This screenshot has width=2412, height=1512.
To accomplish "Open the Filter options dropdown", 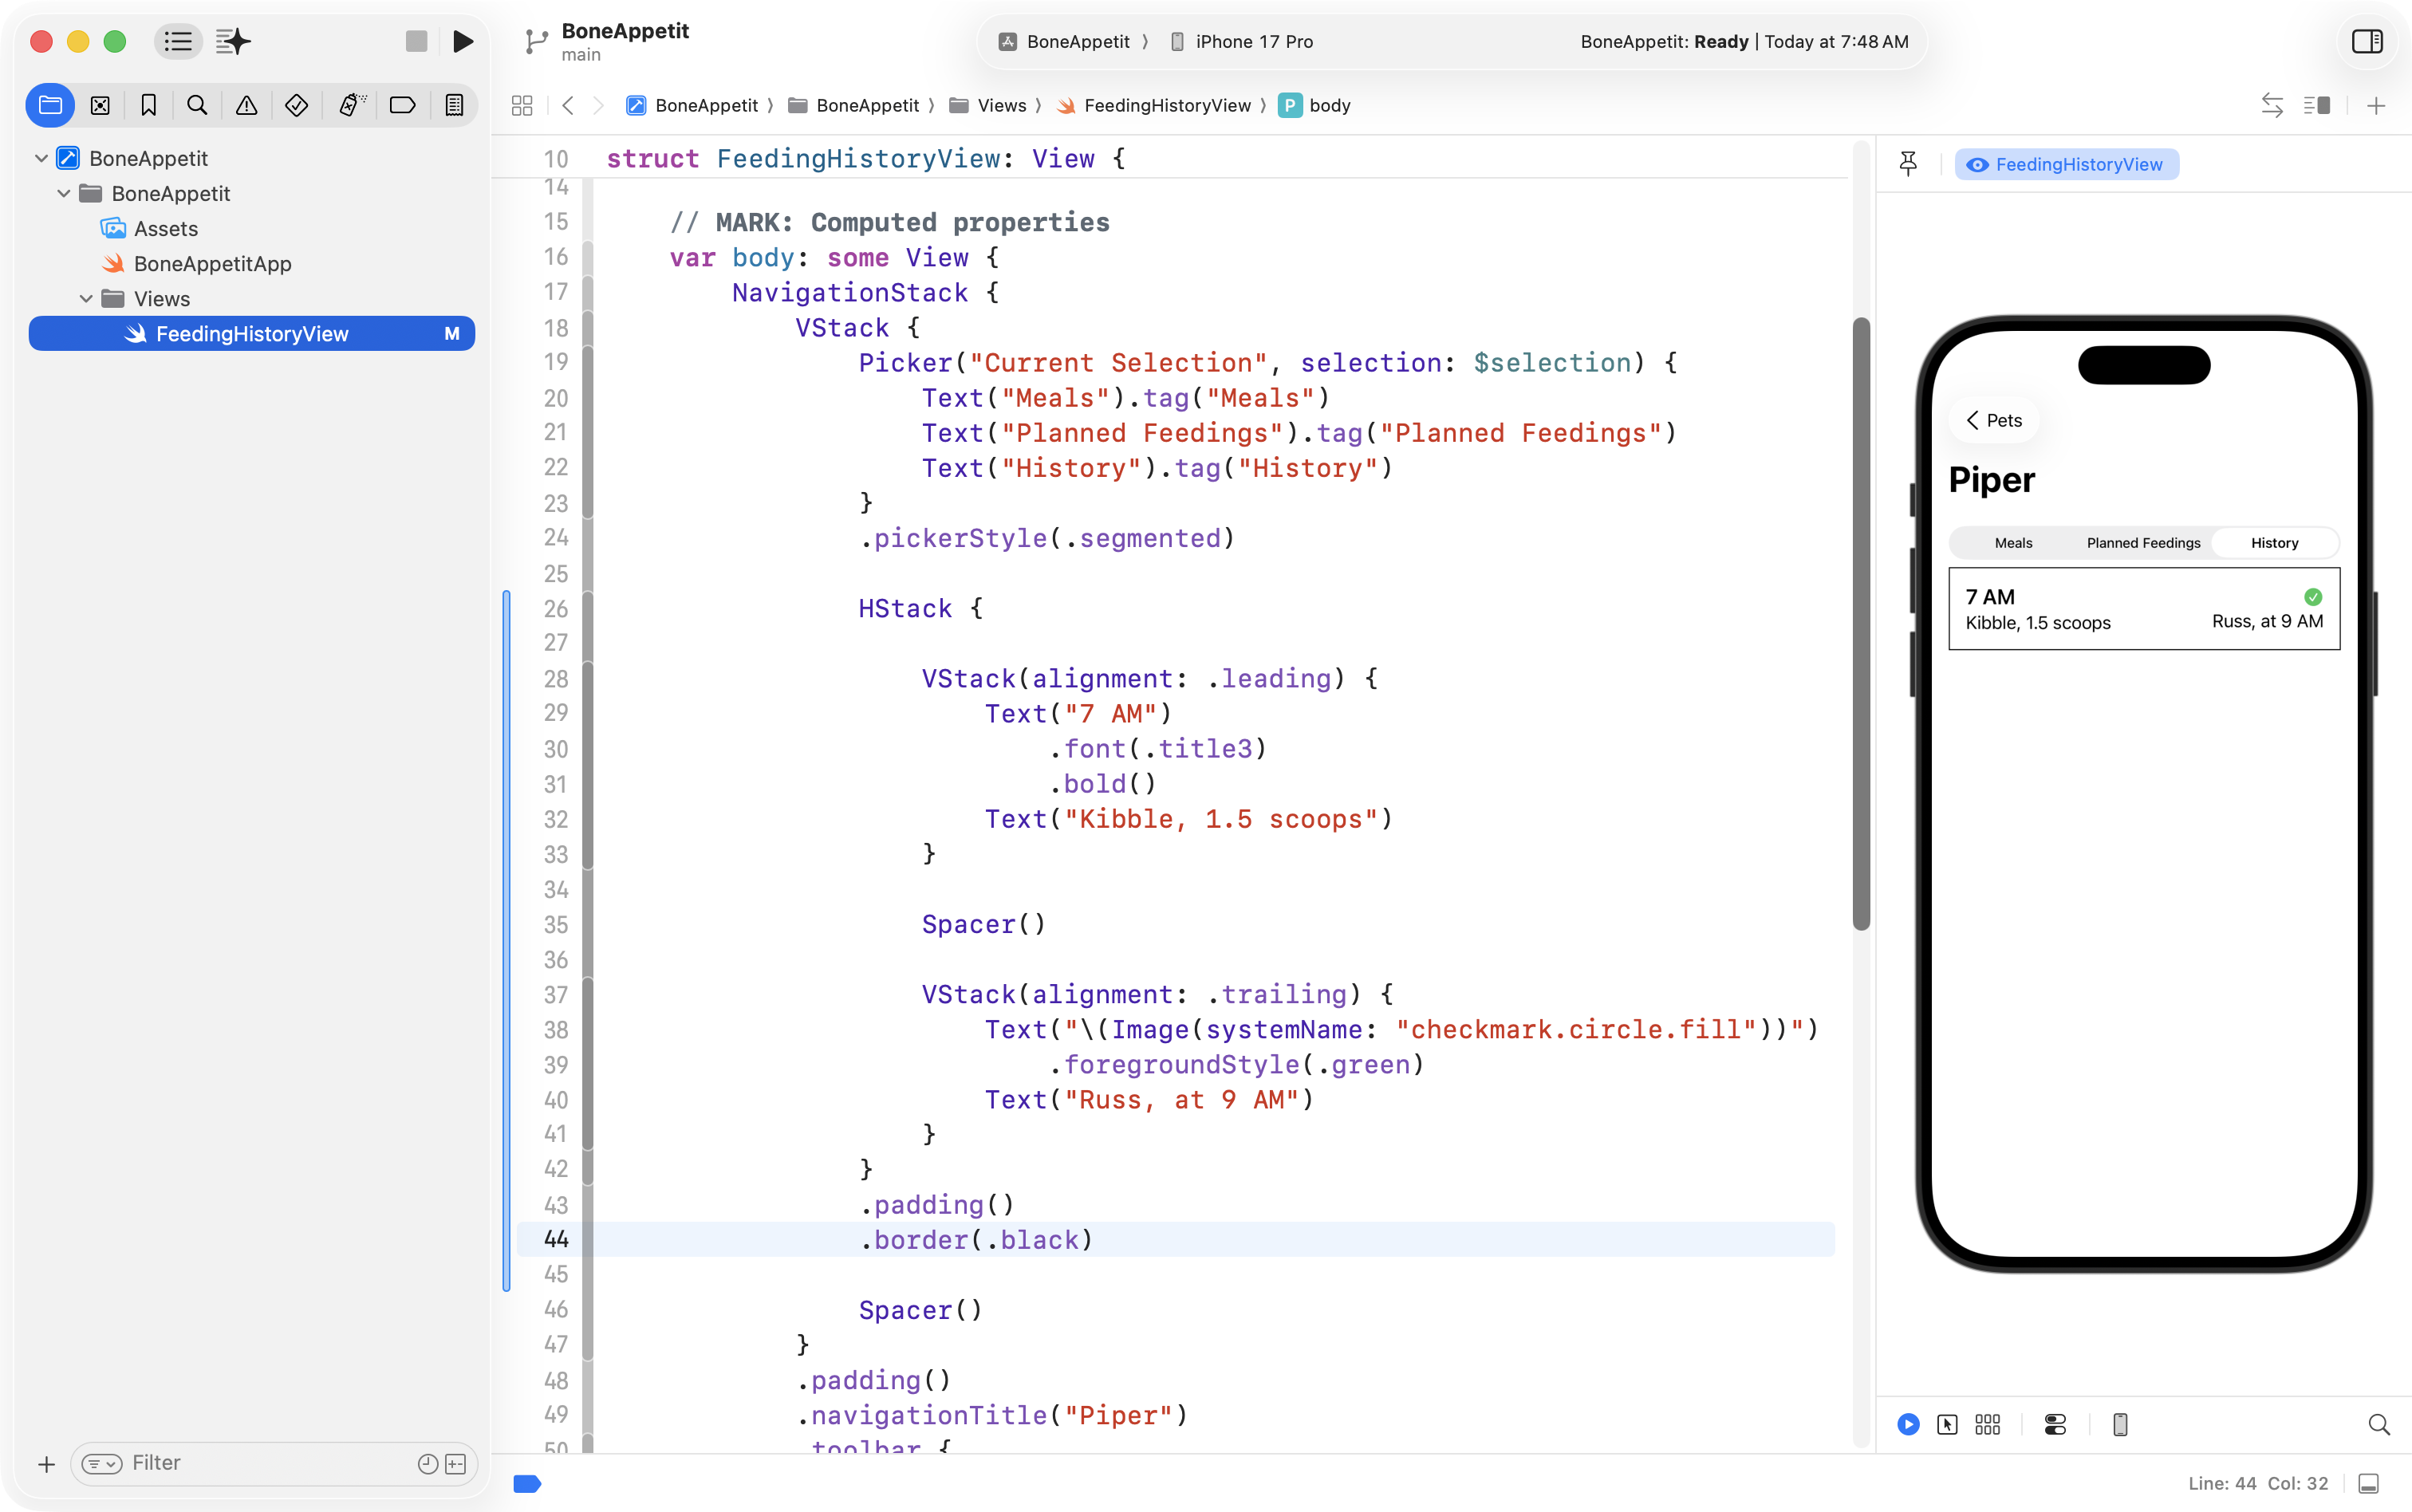I will pos(101,1464).
